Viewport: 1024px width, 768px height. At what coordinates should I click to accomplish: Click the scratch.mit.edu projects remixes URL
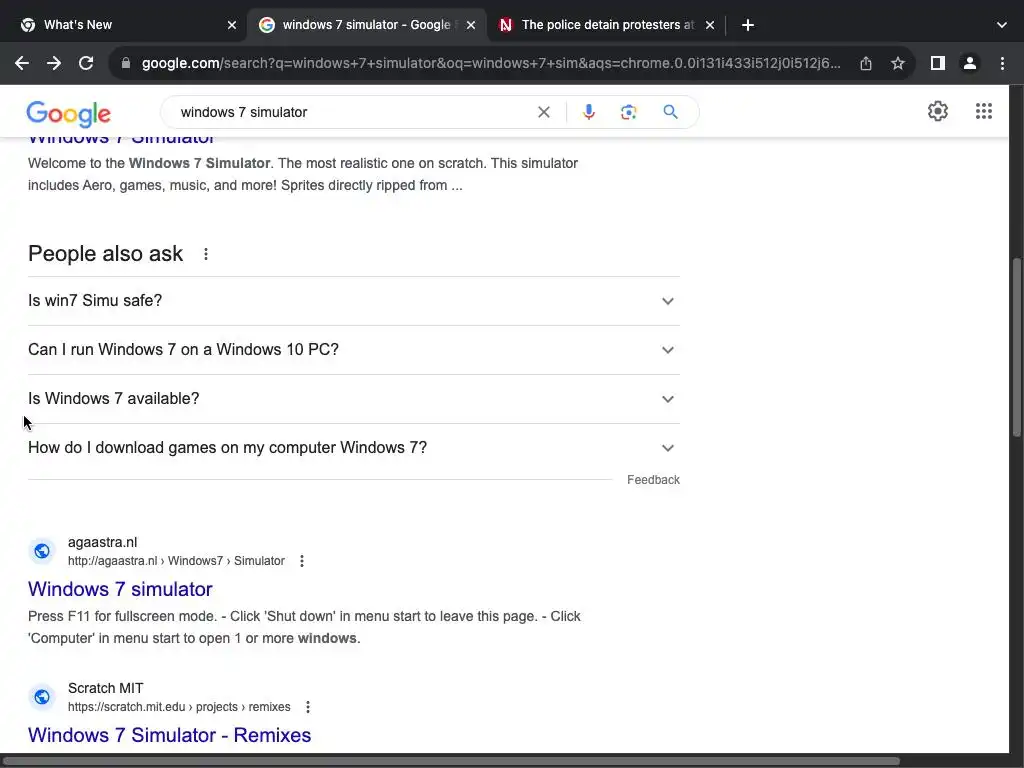point(179,707)
